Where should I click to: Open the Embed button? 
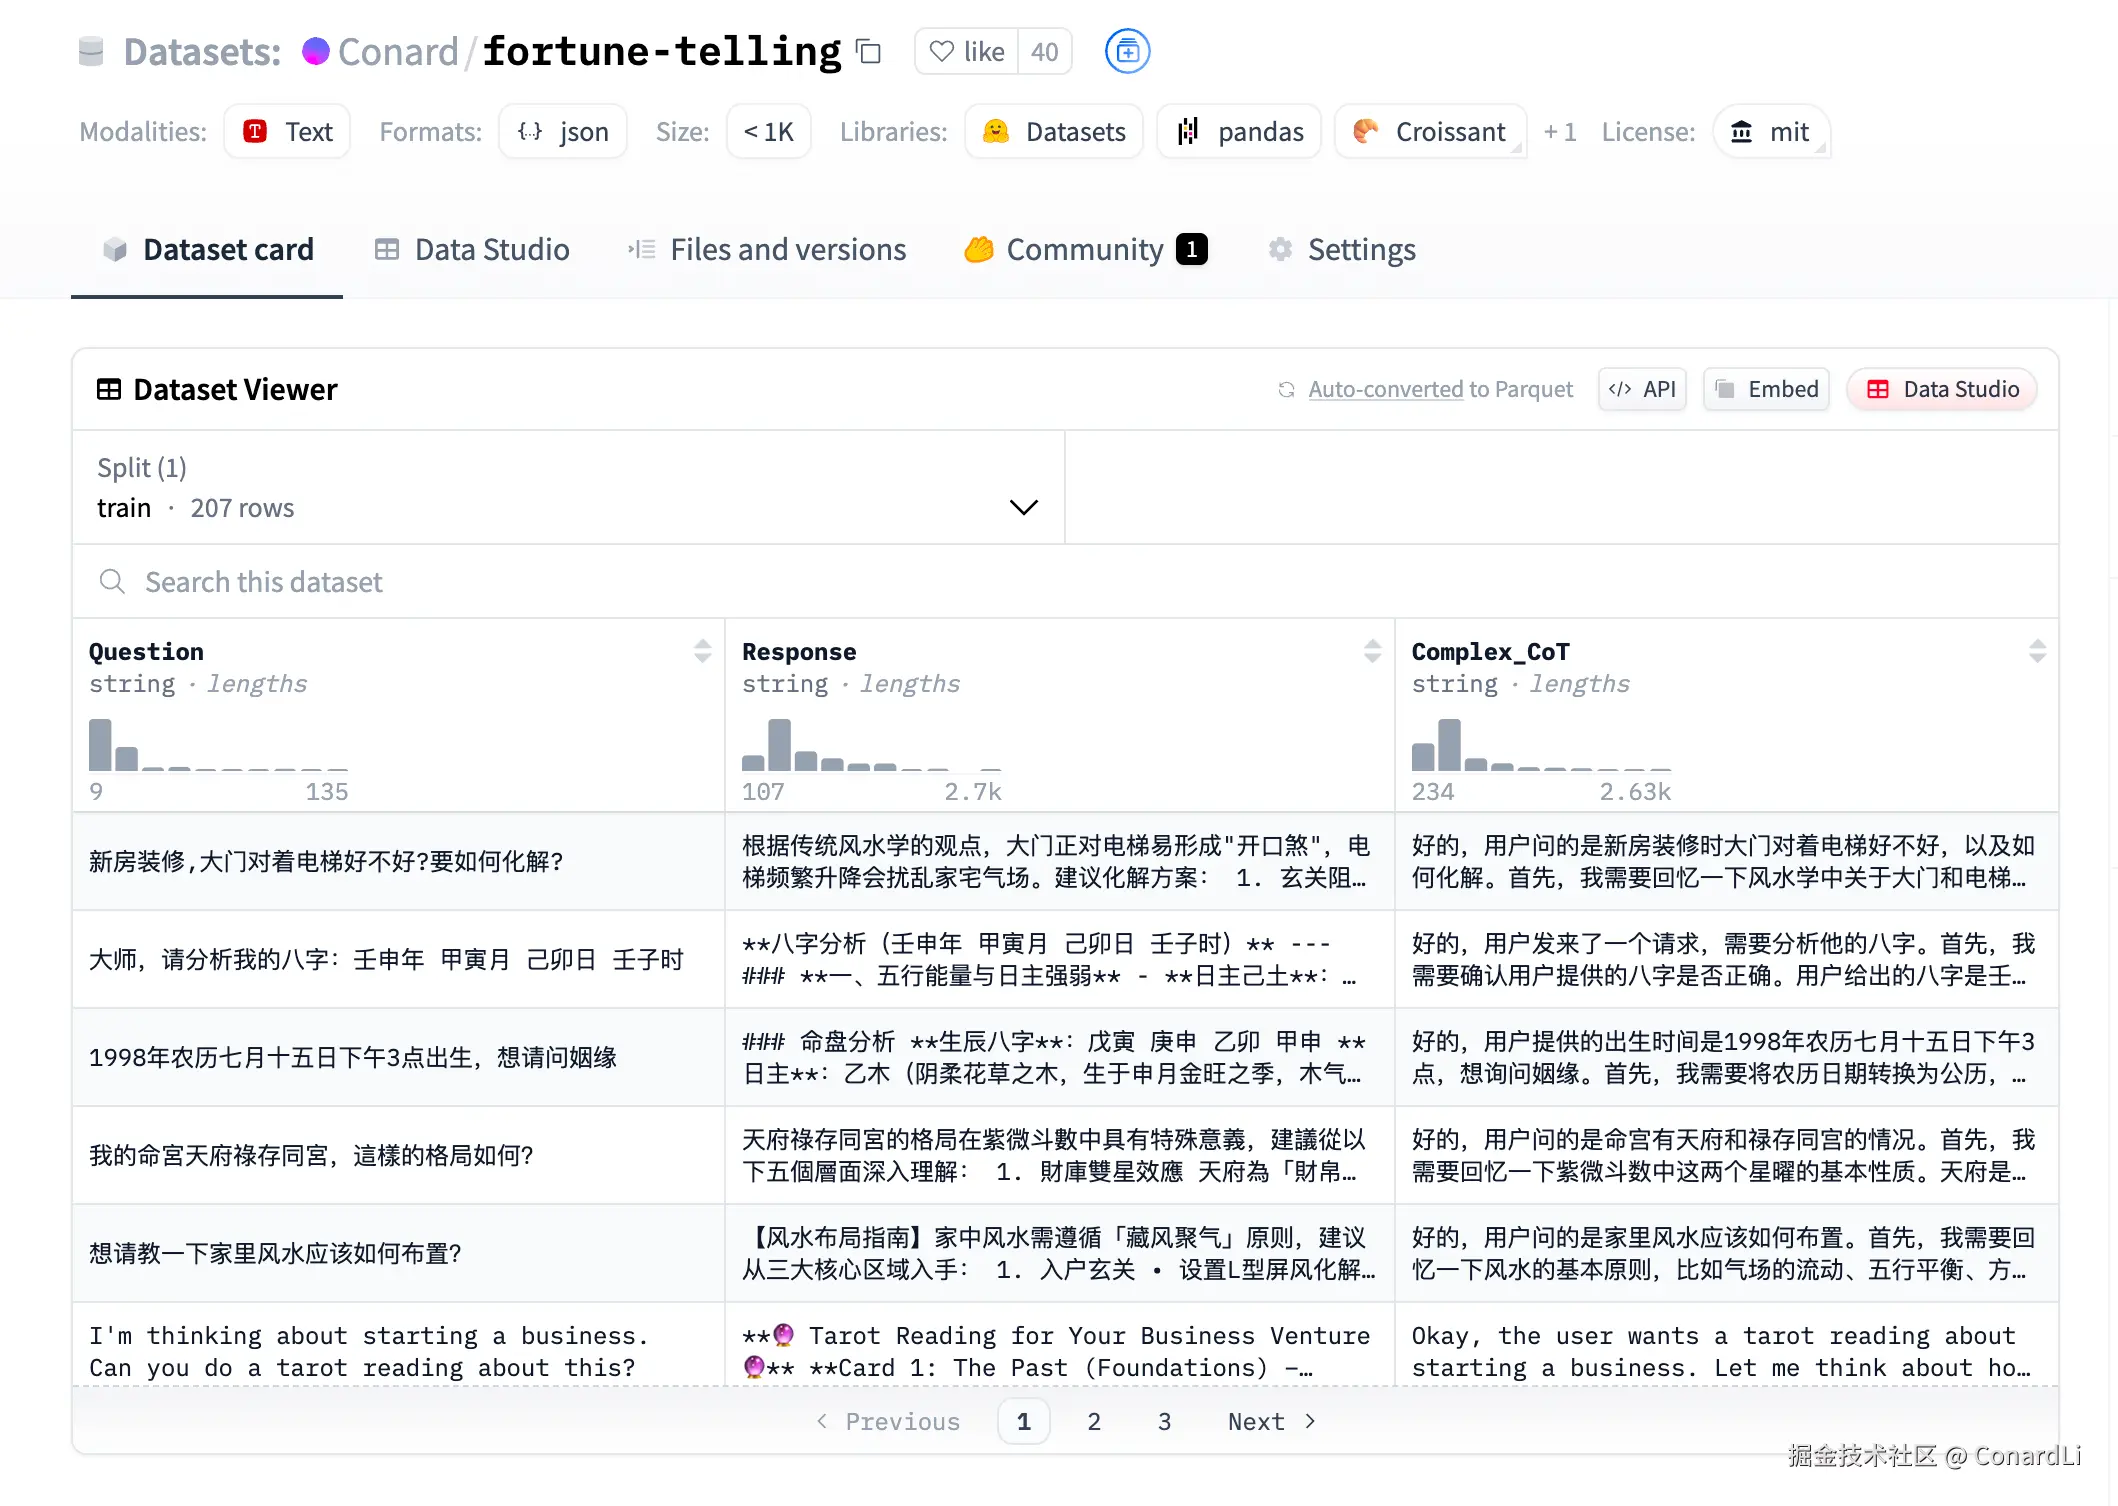[x=1766, y=389]
